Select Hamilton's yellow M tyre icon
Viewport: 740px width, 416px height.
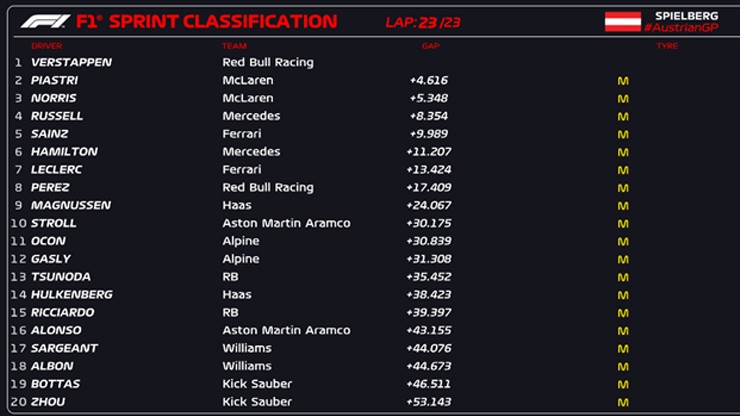point(623,152)
